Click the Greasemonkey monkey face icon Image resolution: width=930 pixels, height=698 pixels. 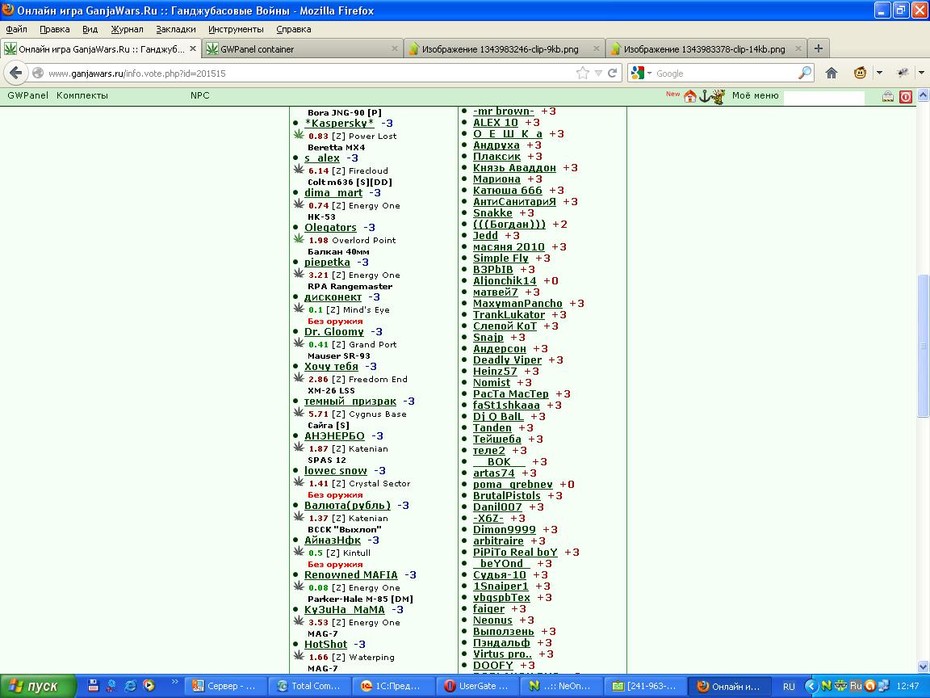tap(860, 73)
